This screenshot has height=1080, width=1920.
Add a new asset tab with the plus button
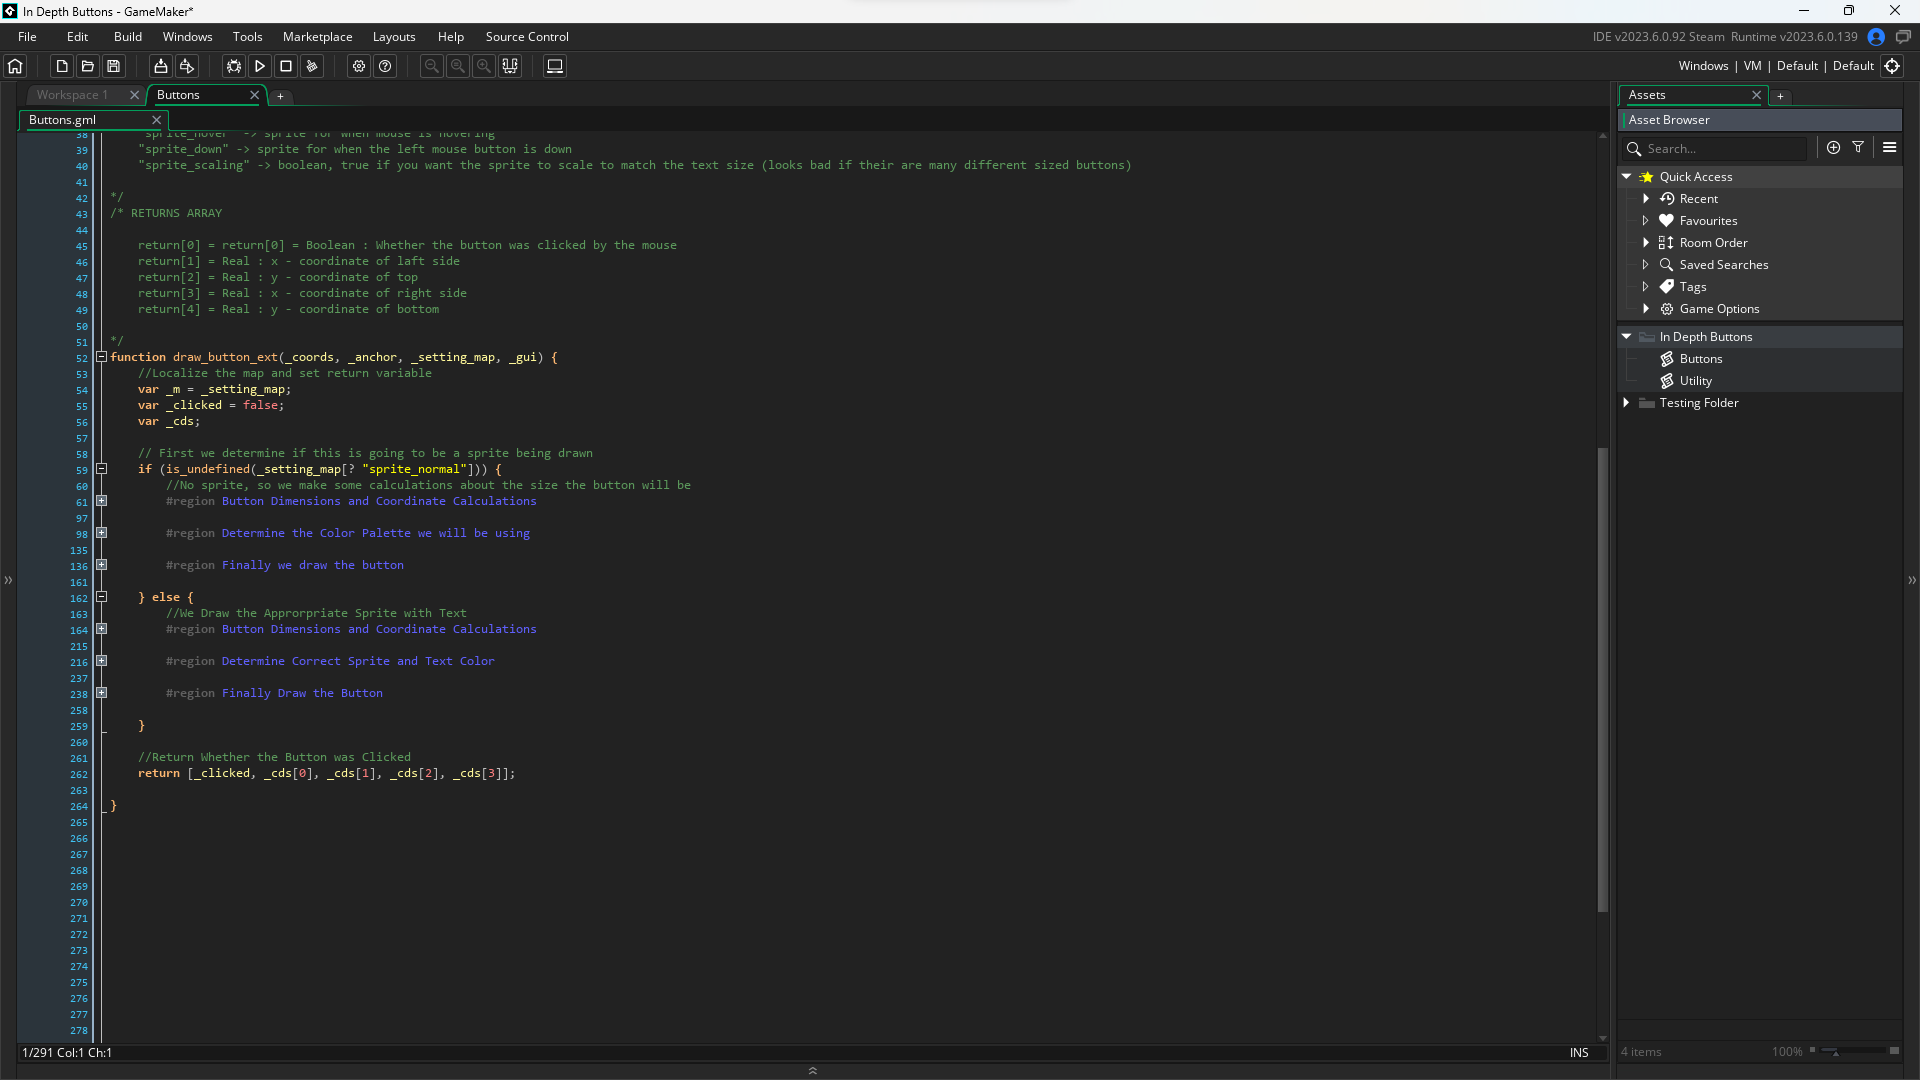coord(1781,96)
